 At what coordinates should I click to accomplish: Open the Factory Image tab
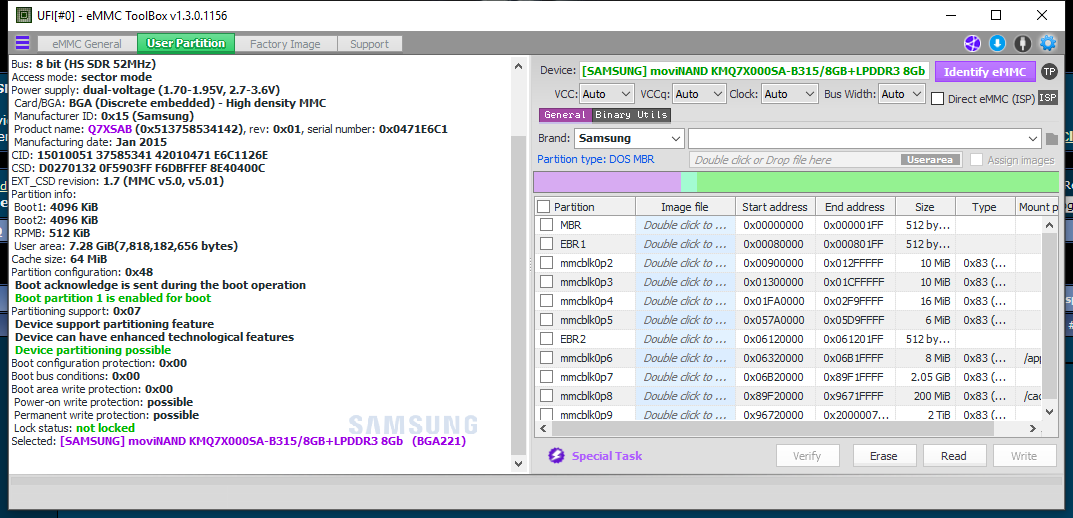coord(285,44)
